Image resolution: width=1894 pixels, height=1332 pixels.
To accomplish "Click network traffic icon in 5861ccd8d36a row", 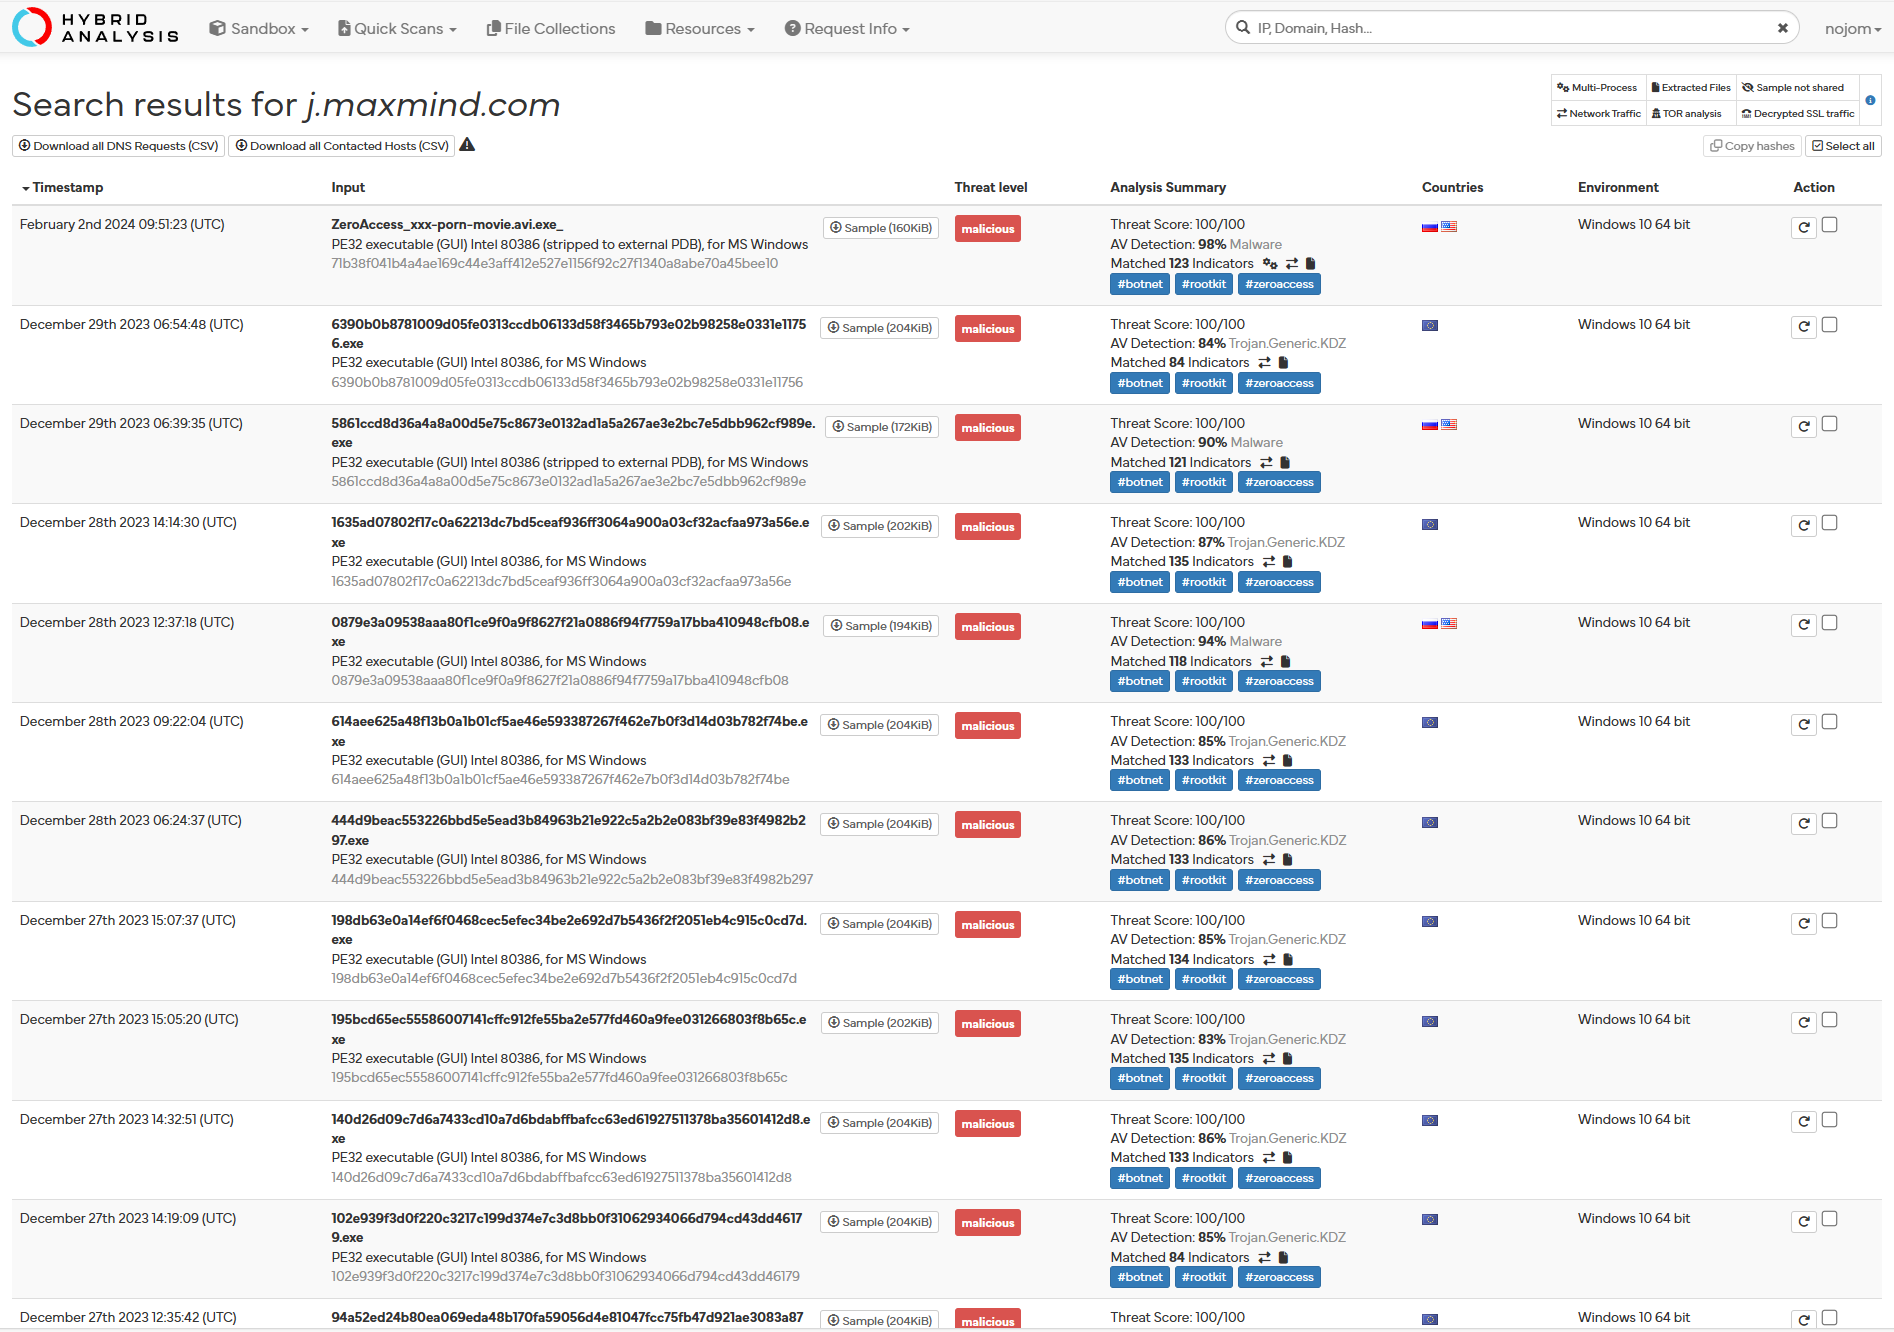I will (1266, 463).
